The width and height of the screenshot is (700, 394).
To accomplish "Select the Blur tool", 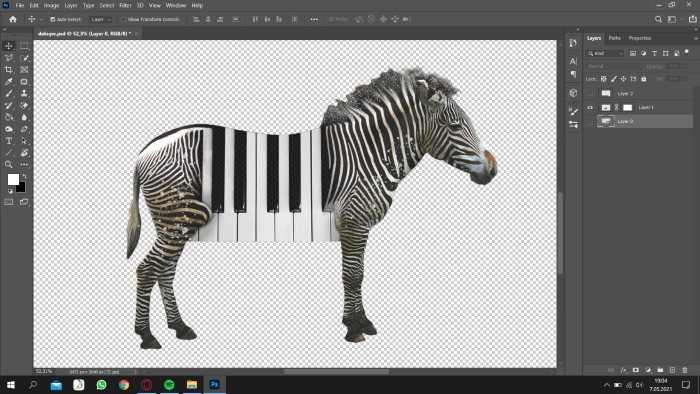I will click(24, 117).
